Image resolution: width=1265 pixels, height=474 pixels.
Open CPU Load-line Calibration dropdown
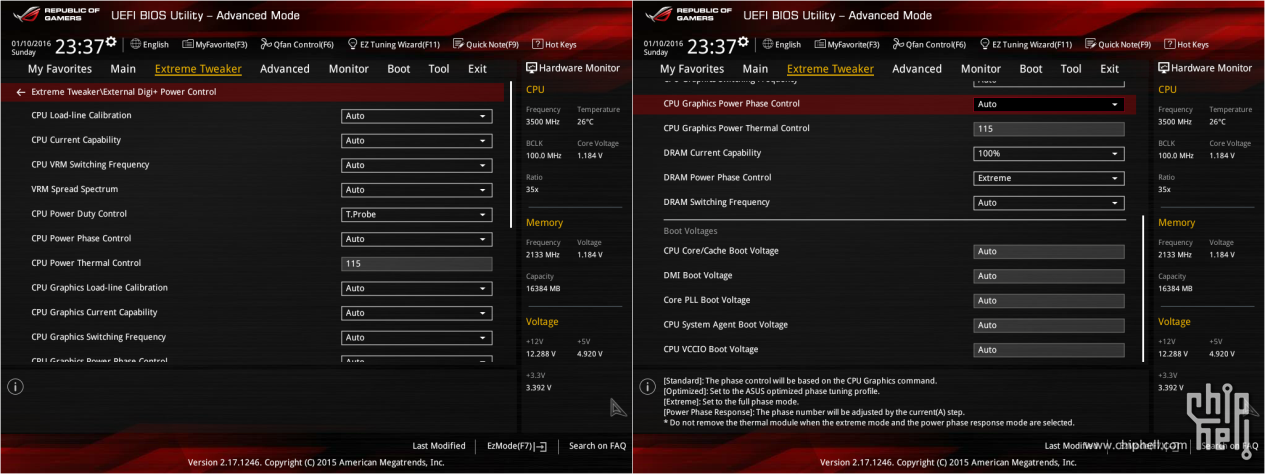(416, 116)
